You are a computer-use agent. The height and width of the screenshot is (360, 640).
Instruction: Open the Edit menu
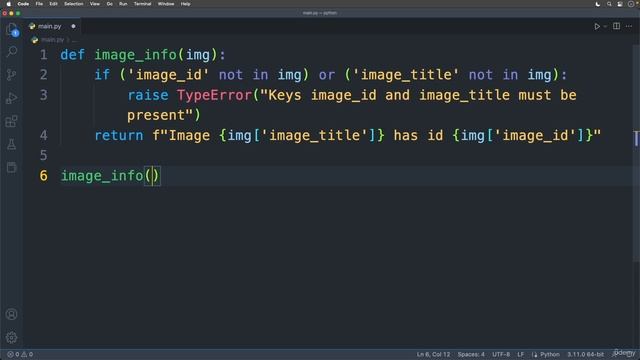[53, 4]
